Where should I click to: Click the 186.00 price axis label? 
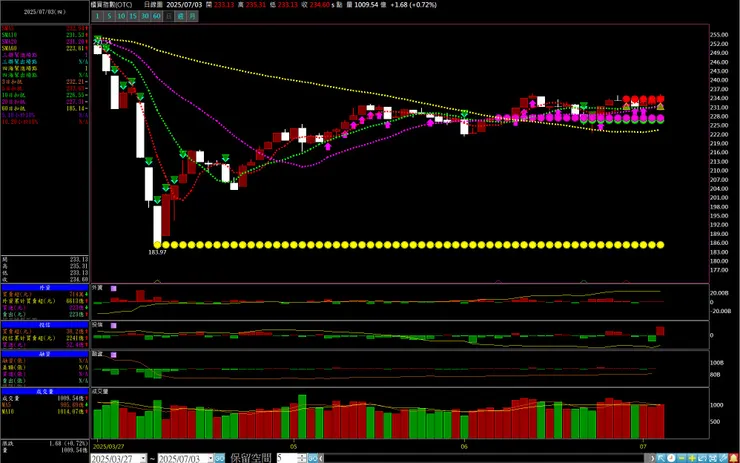(719, 243)
